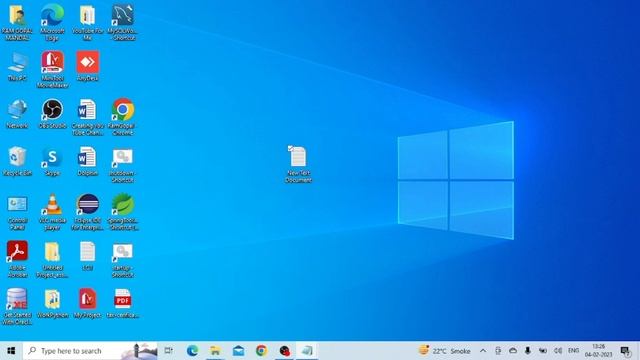Select the WorkPython folder icon

[x=52, y=303]
